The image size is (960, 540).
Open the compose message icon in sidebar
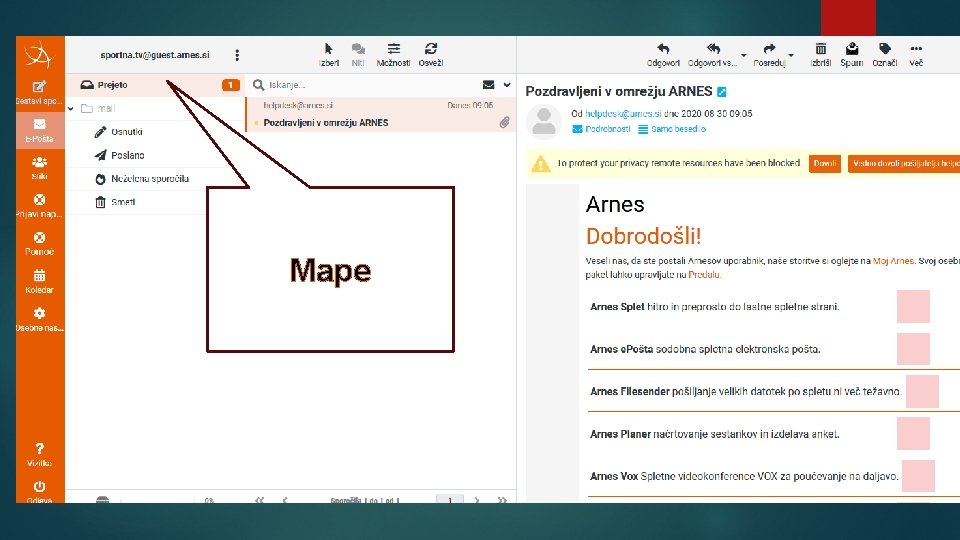coord(39,87)
